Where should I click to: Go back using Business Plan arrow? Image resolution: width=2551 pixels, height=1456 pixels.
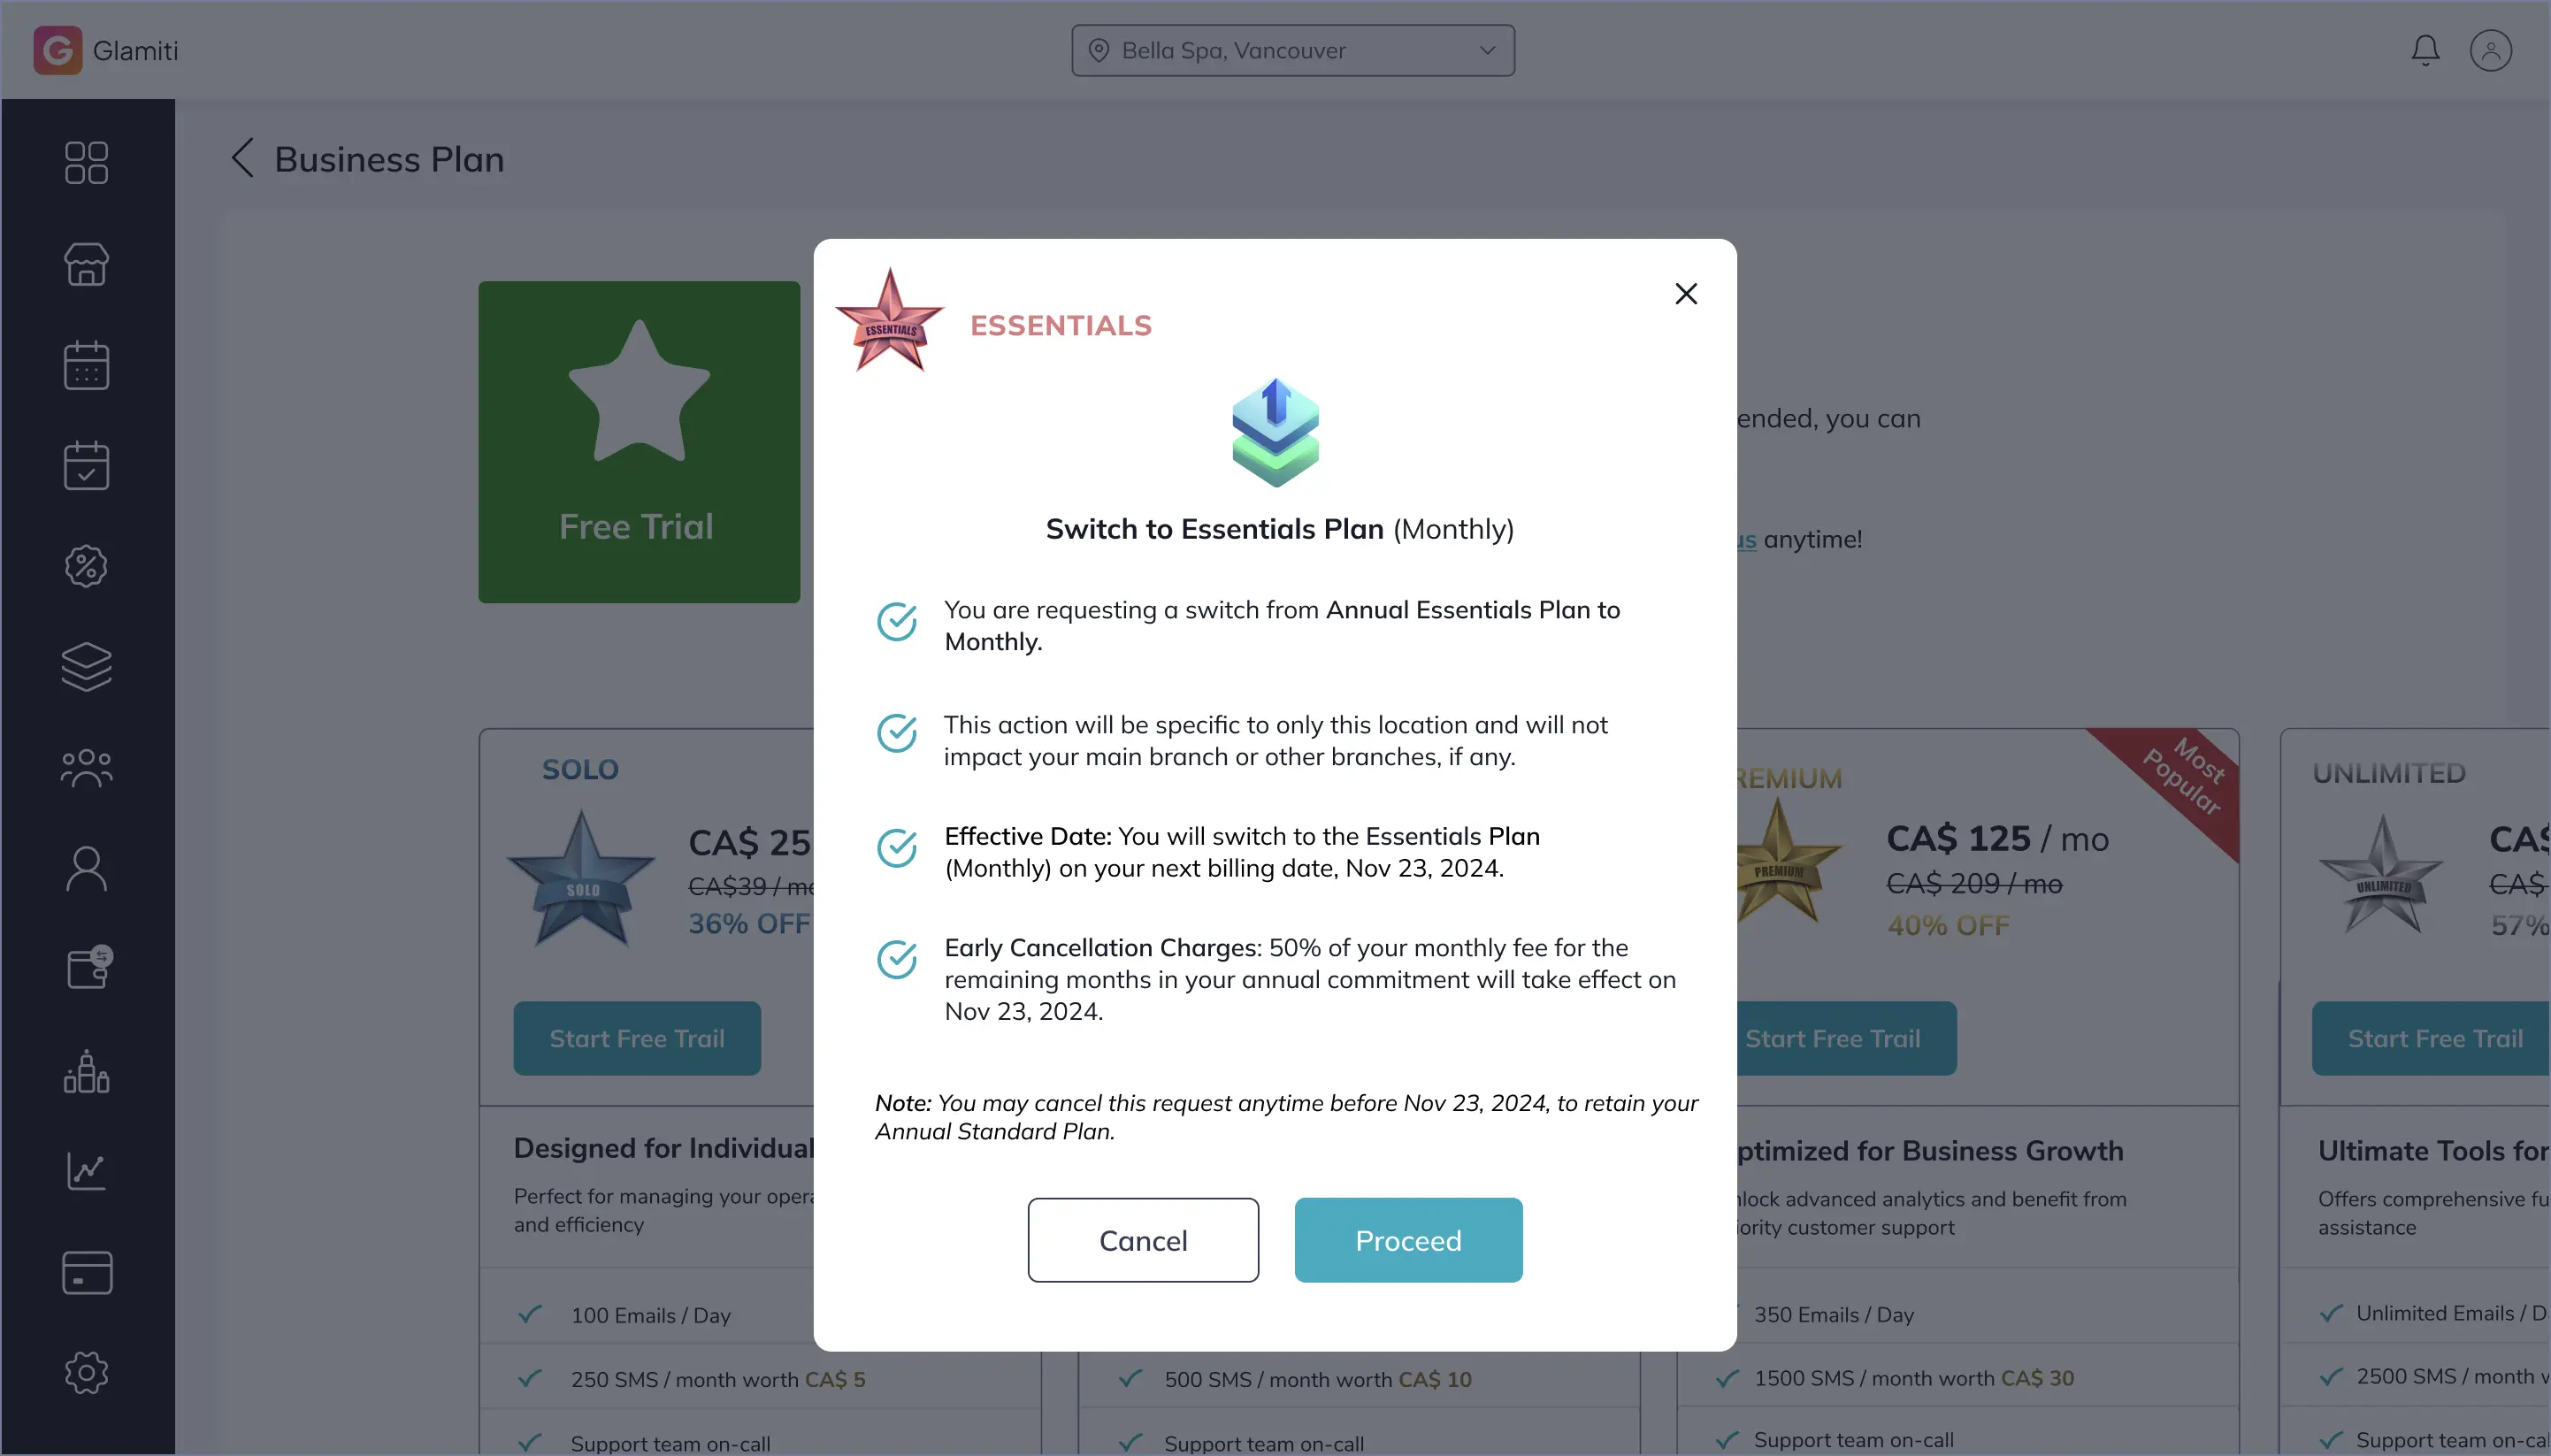[x=243, y=158]
